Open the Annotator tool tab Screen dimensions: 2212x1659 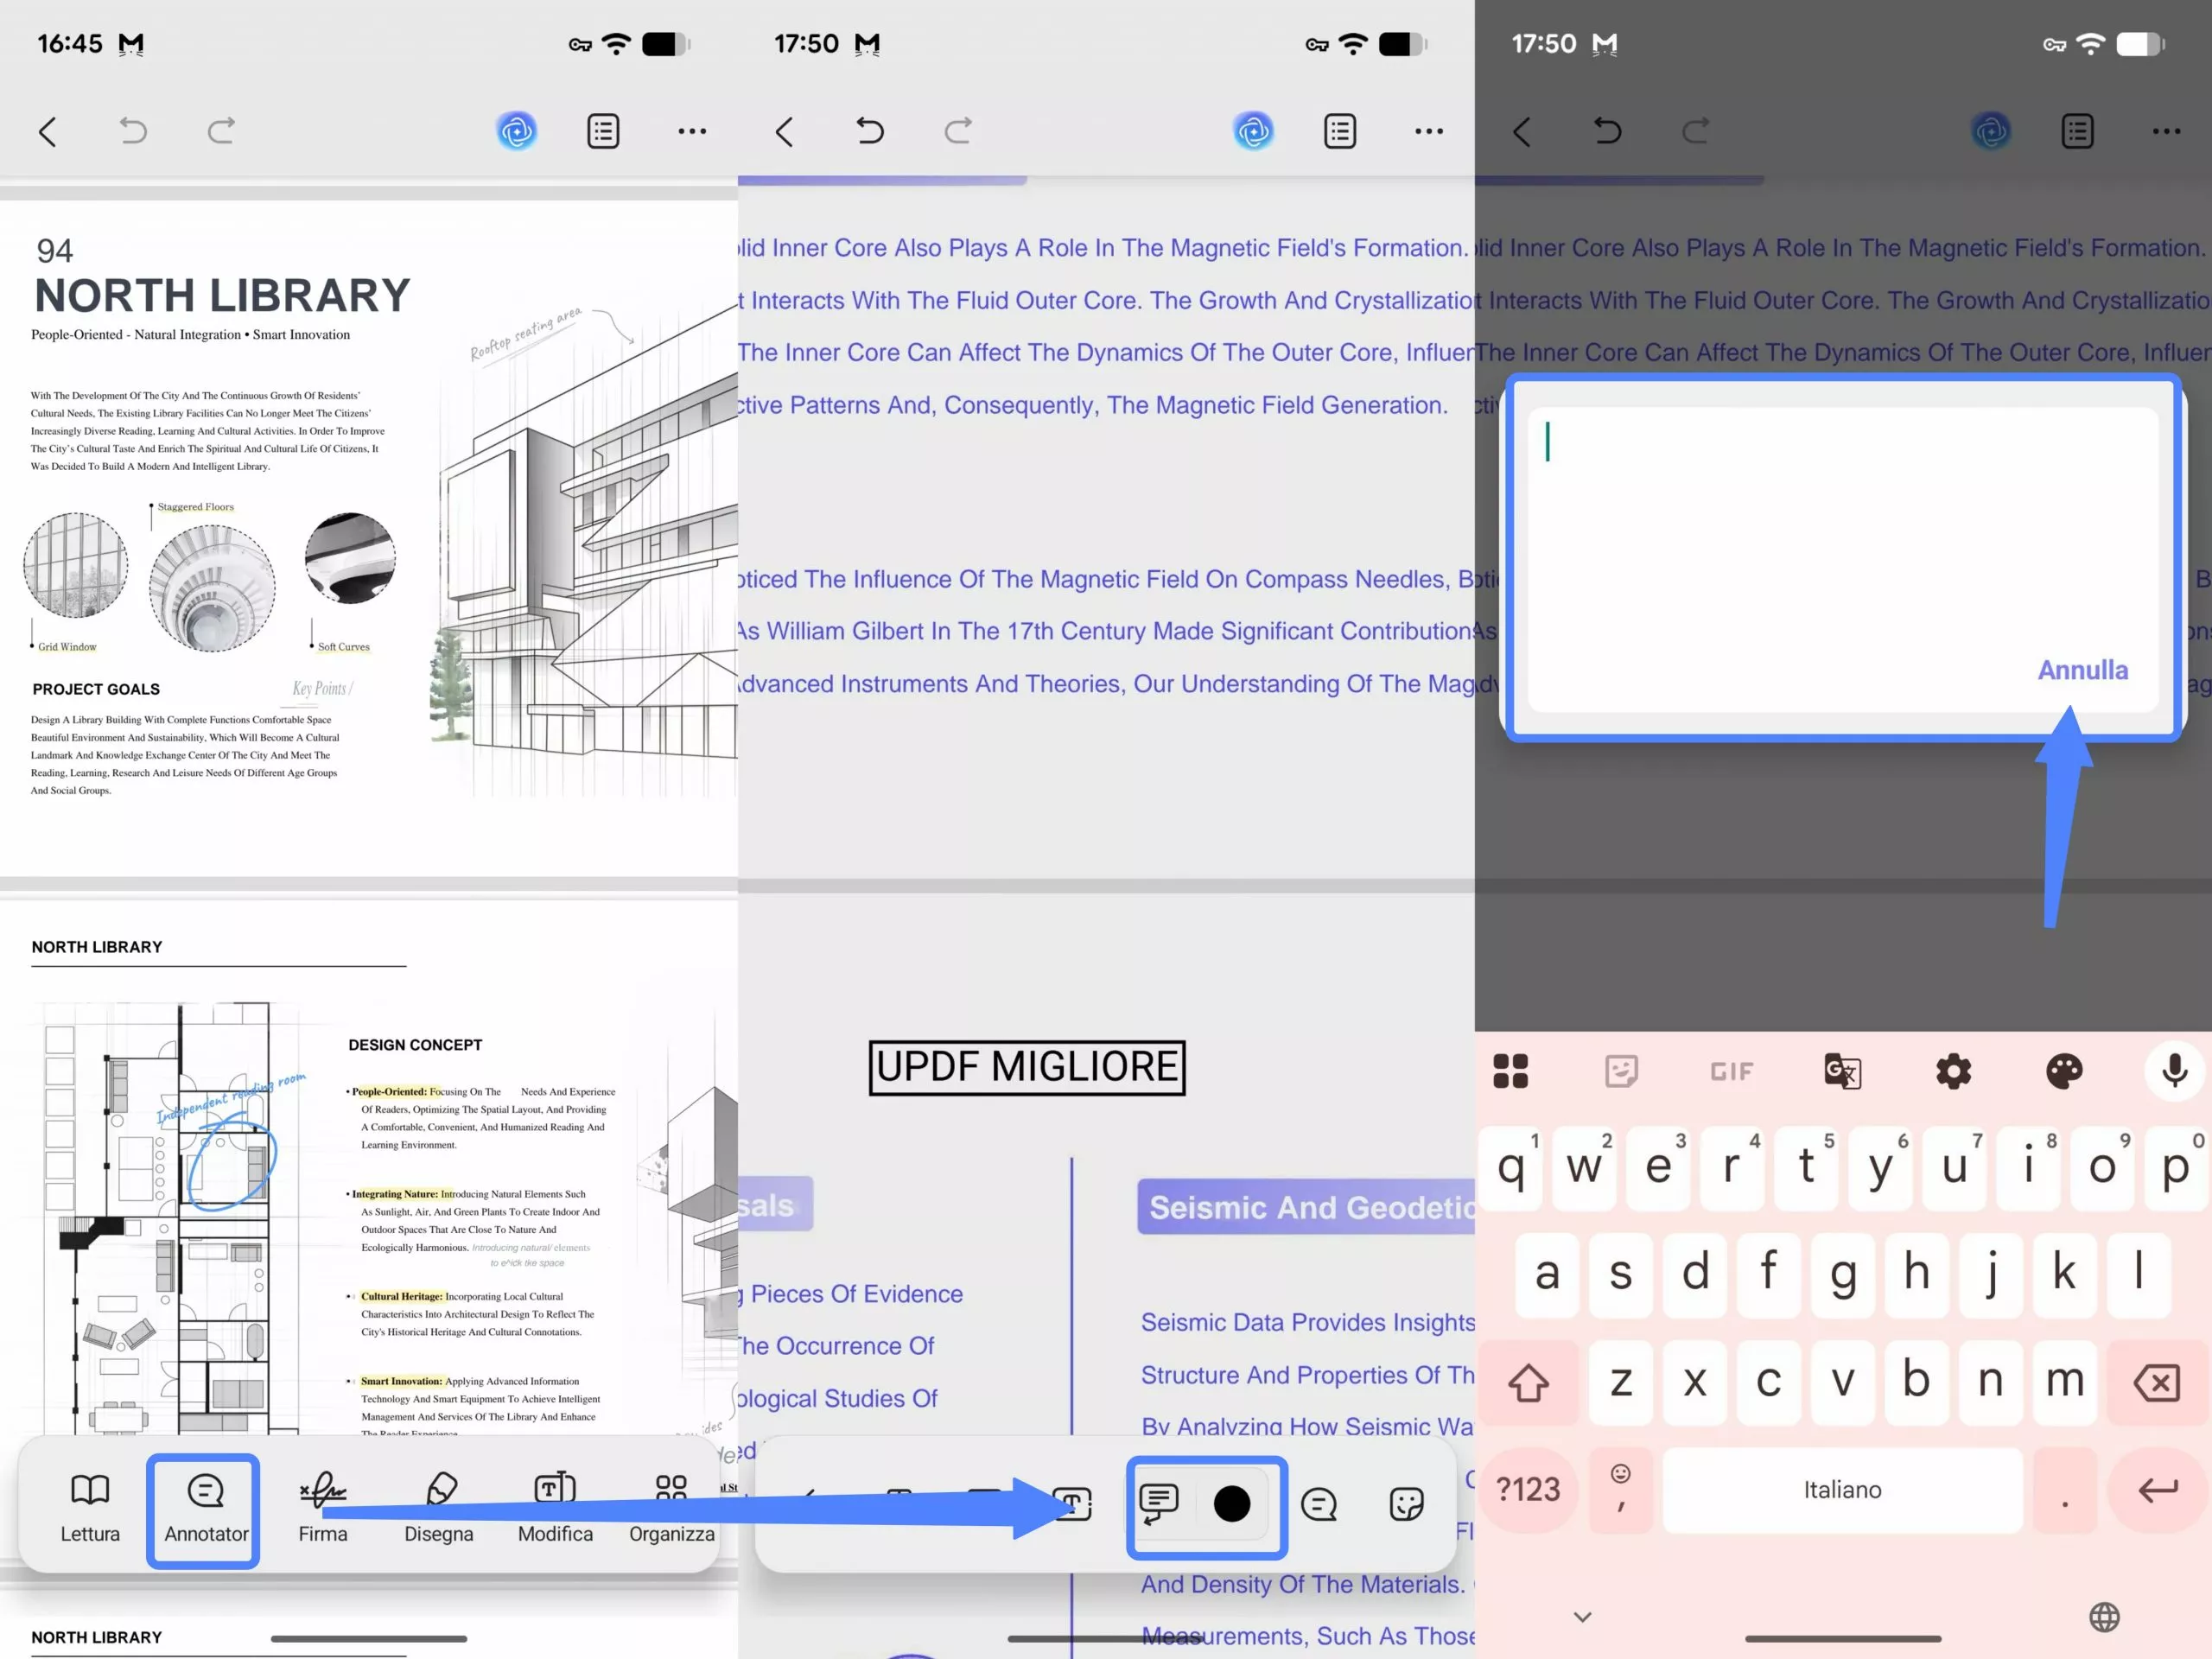click(205, 1509)
